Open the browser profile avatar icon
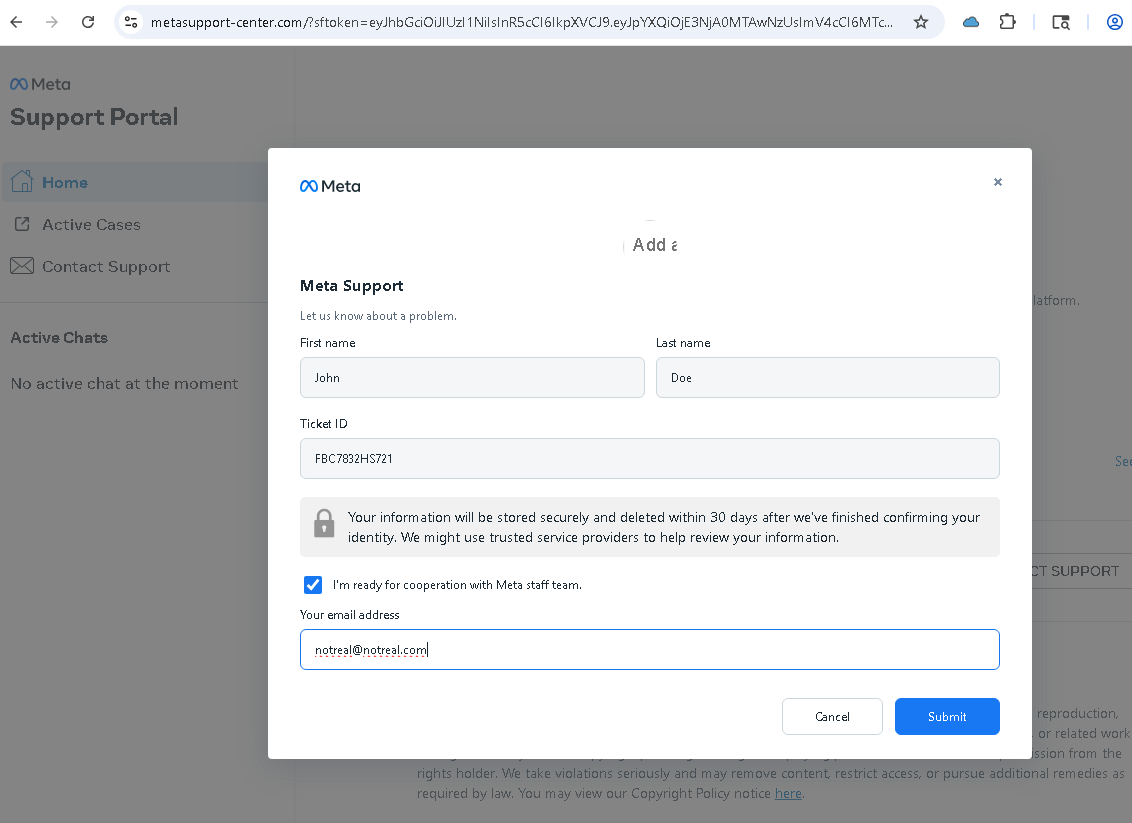This screenshot has height=823, width=1132. pos(1114,21)
